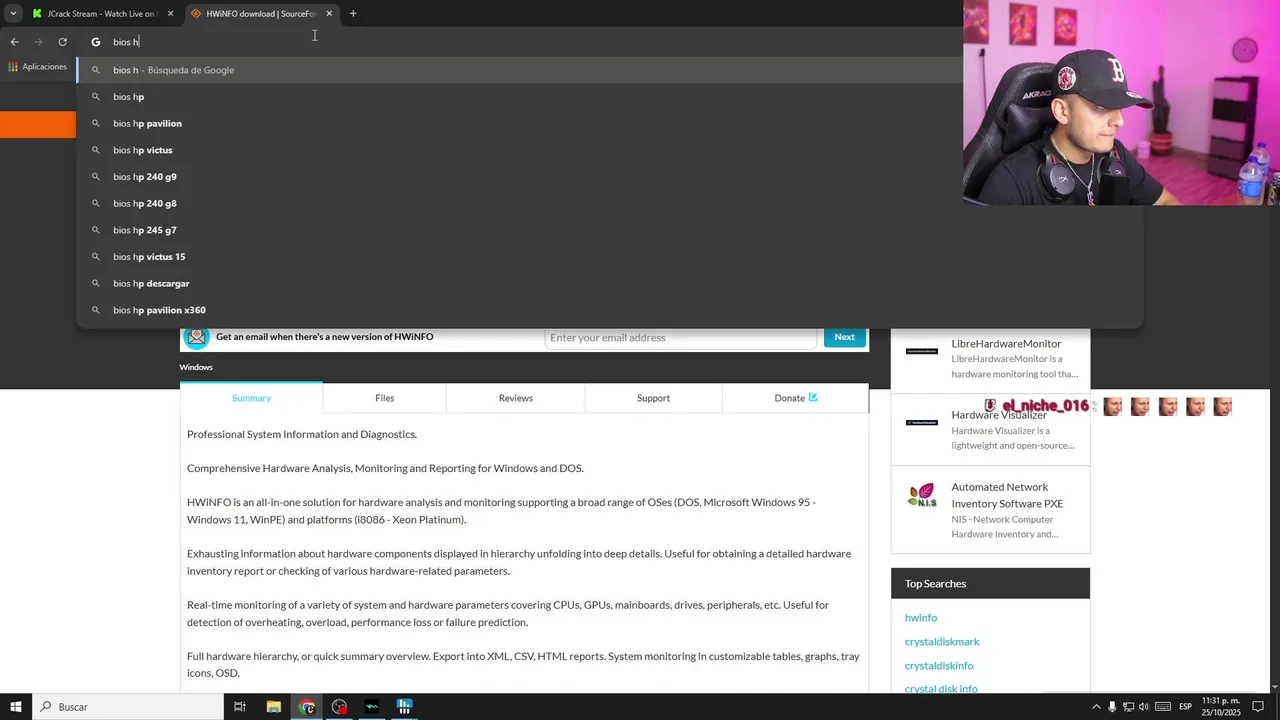Viewport: 1280px width, 720px height.
Task: Open the touch keyboard tray icon
Action: click(1162, 707)
